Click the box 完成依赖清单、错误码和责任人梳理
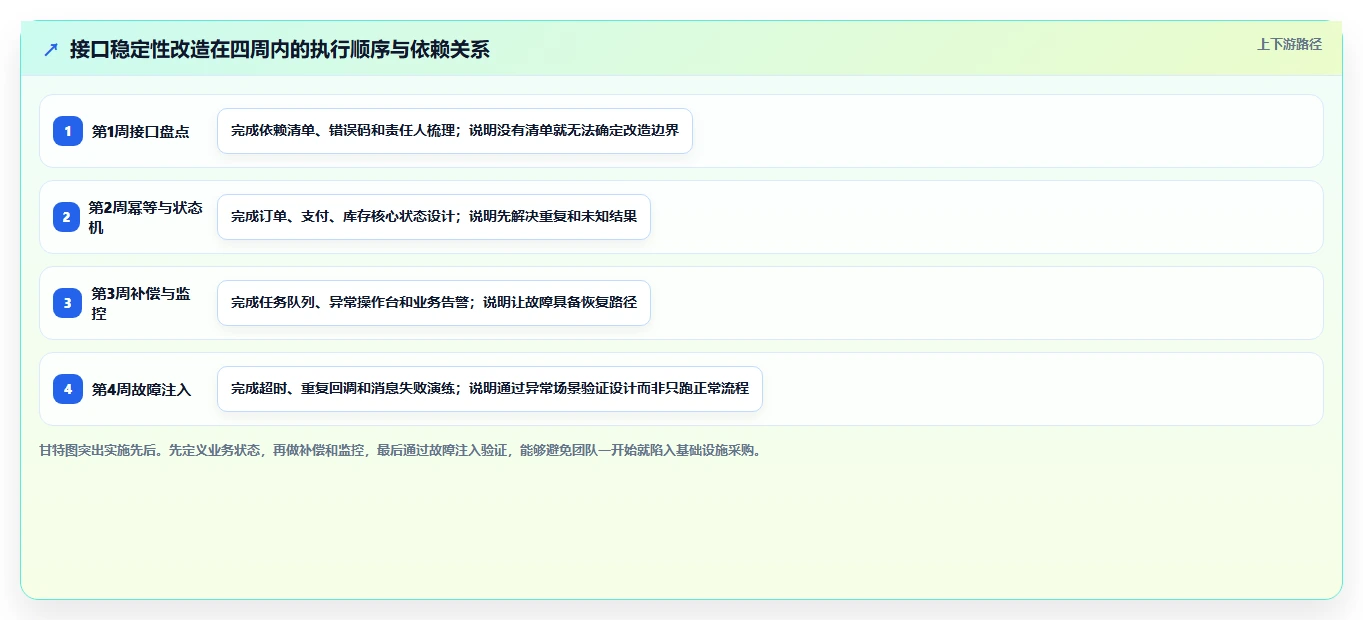 point(455,131)
